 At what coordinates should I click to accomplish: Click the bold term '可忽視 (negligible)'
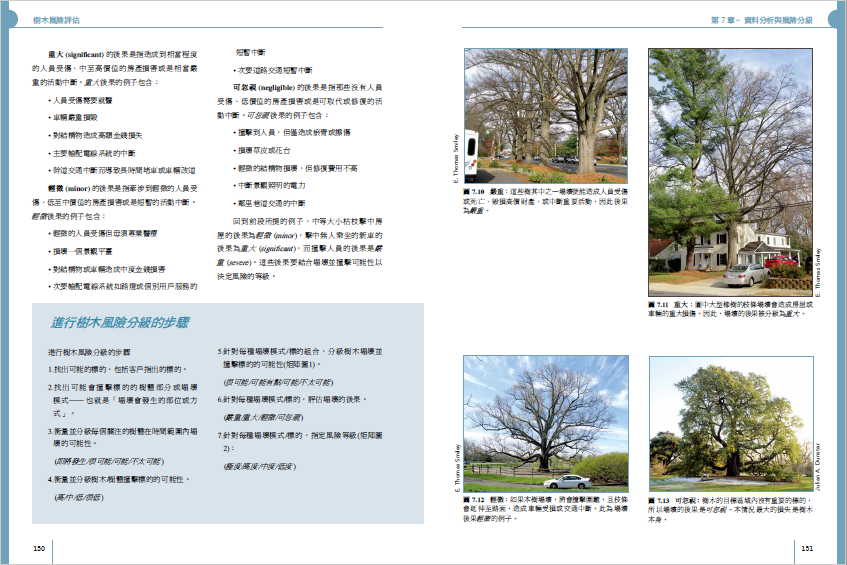click(x=264, y=88)
